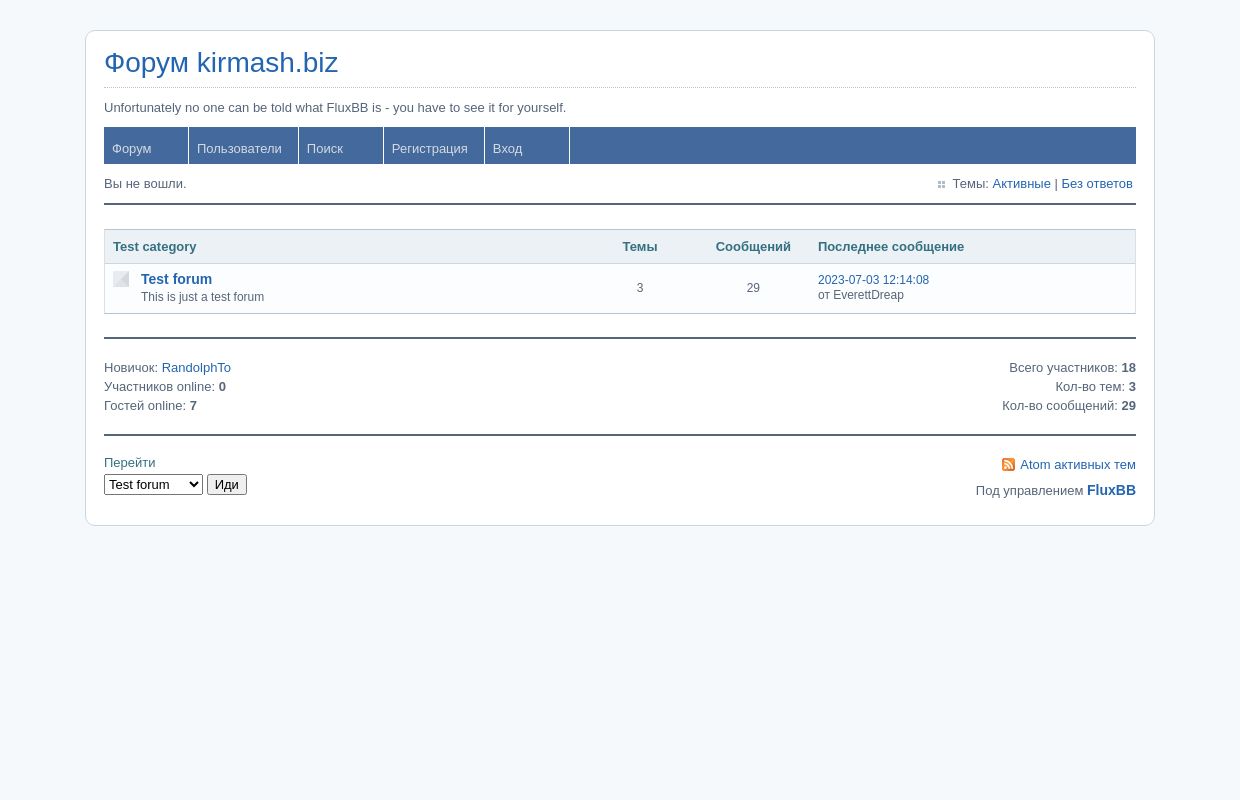Visit the FluxBB link in the footer
Viewport: 1240px width, 800px height.
pyautogui.click(x=1111, y=490)
